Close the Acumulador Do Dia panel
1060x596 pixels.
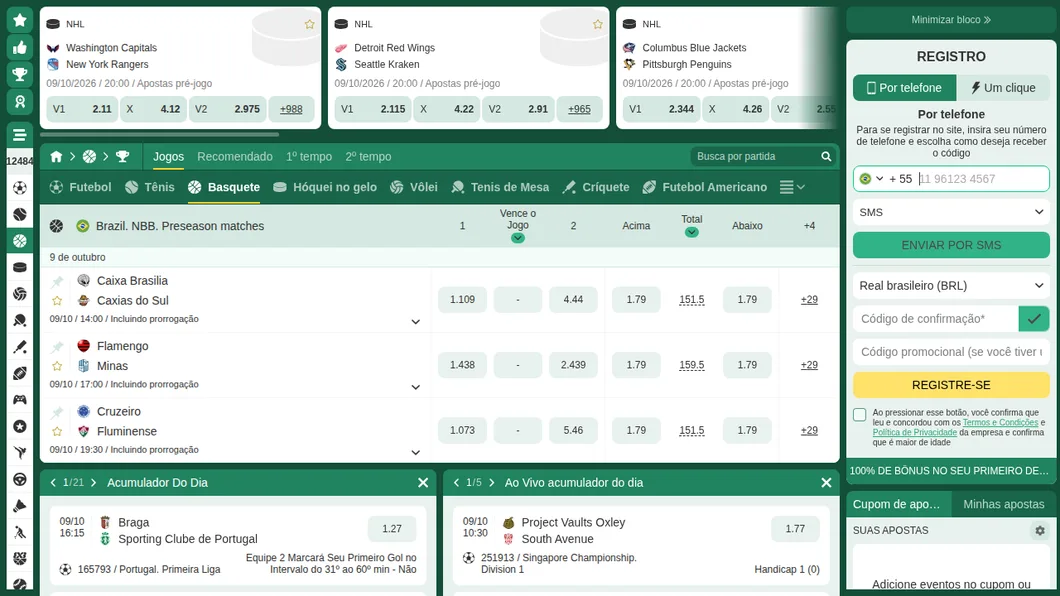pyautogui.click(x=423, y=482)
